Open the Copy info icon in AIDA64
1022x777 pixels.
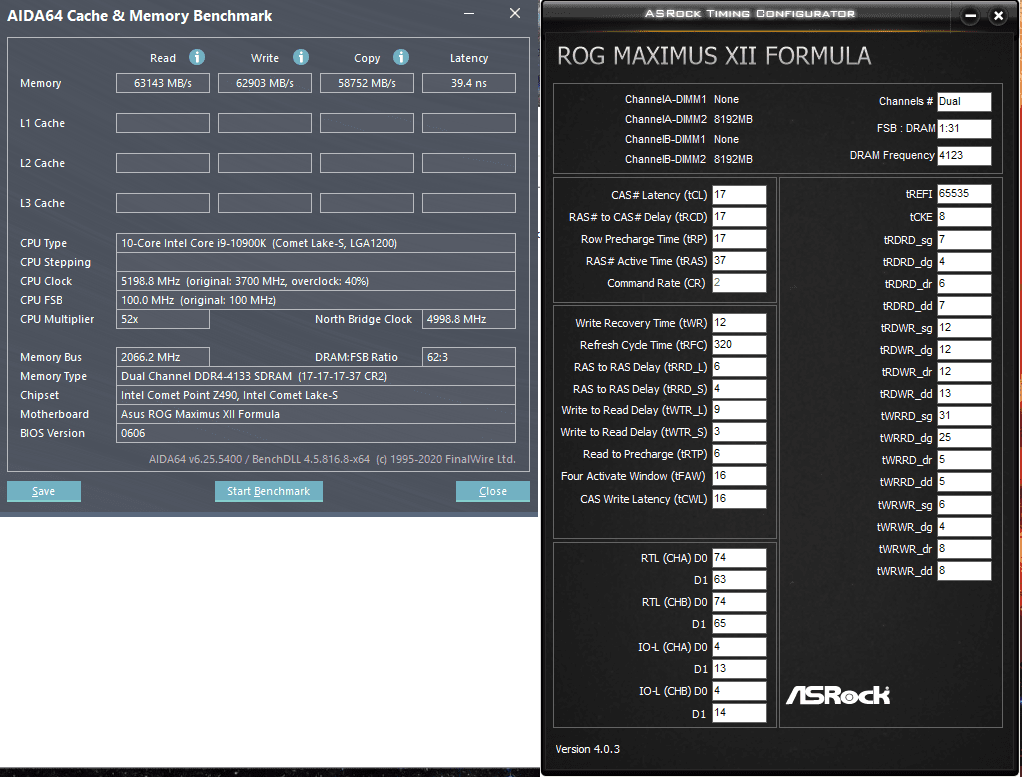coord(401,57)
